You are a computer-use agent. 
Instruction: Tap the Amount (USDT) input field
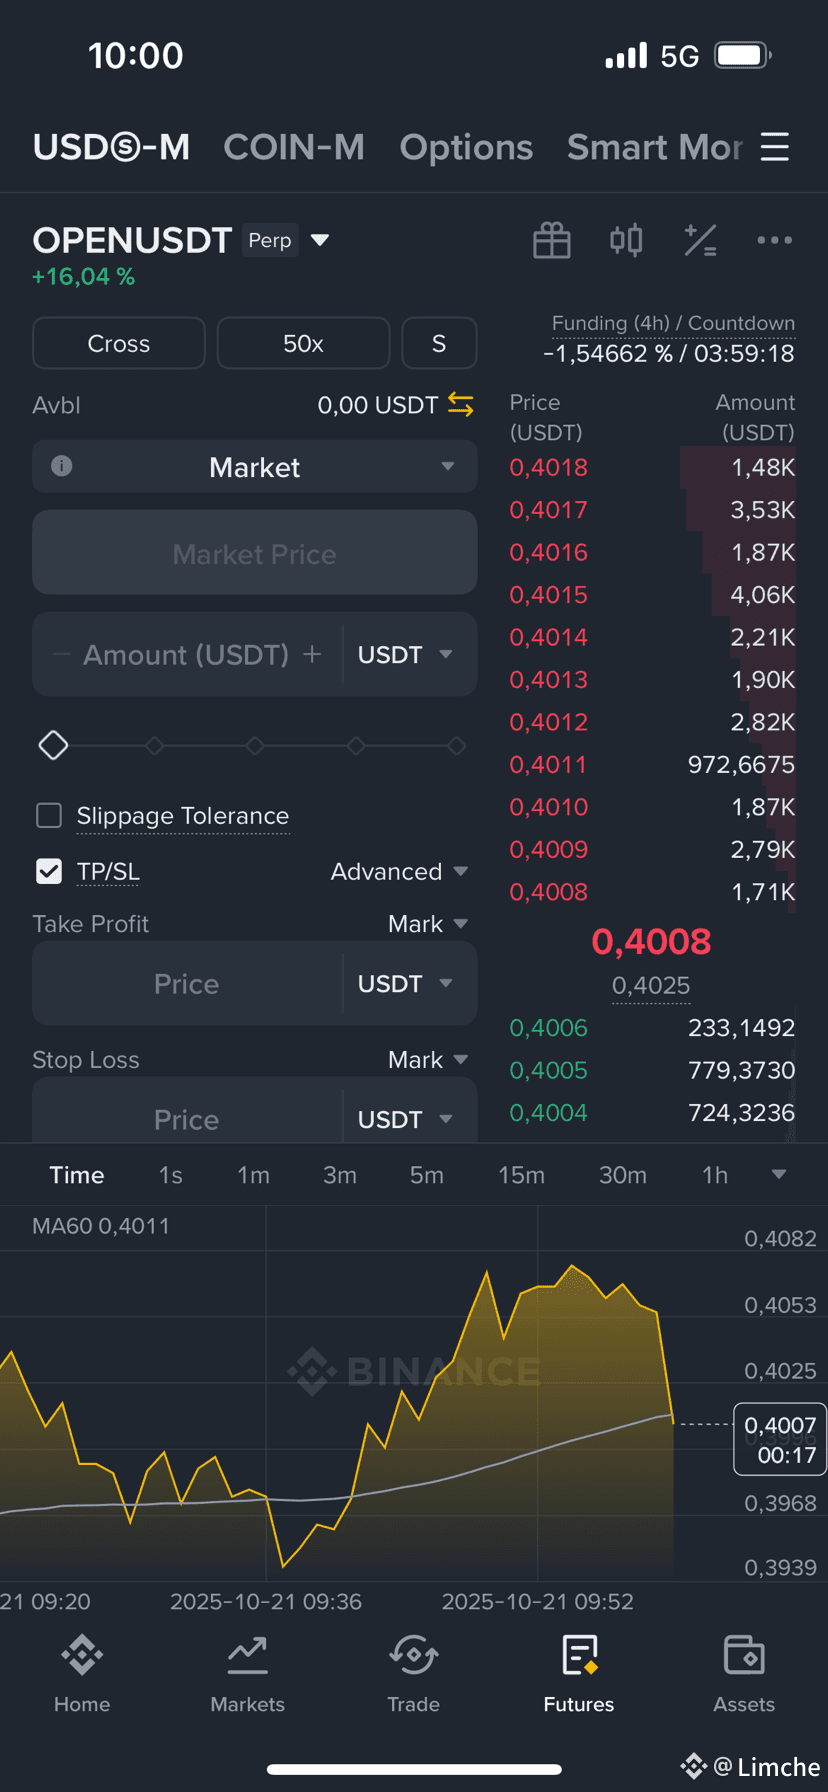[x=186, y=655]
